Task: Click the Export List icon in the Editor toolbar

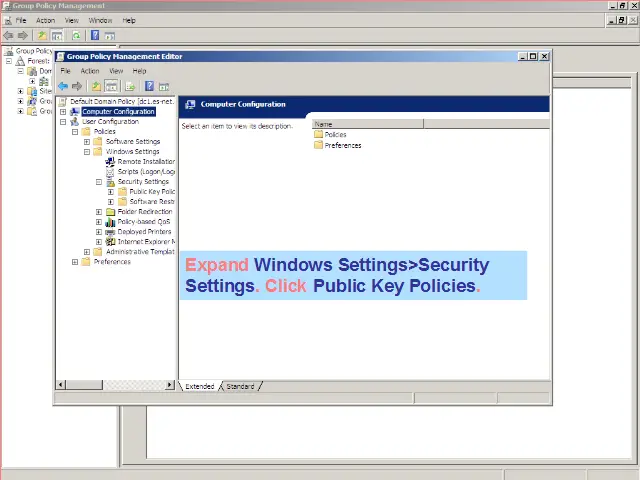Action: coord(130,86)
